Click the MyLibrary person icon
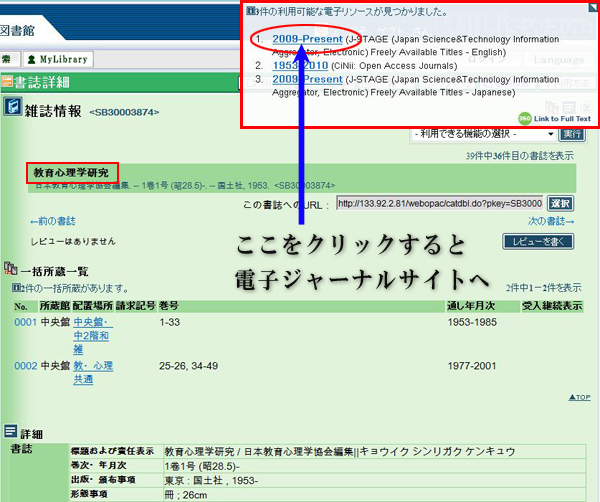This screenshot has width=600, height=502. click(32, 59)
